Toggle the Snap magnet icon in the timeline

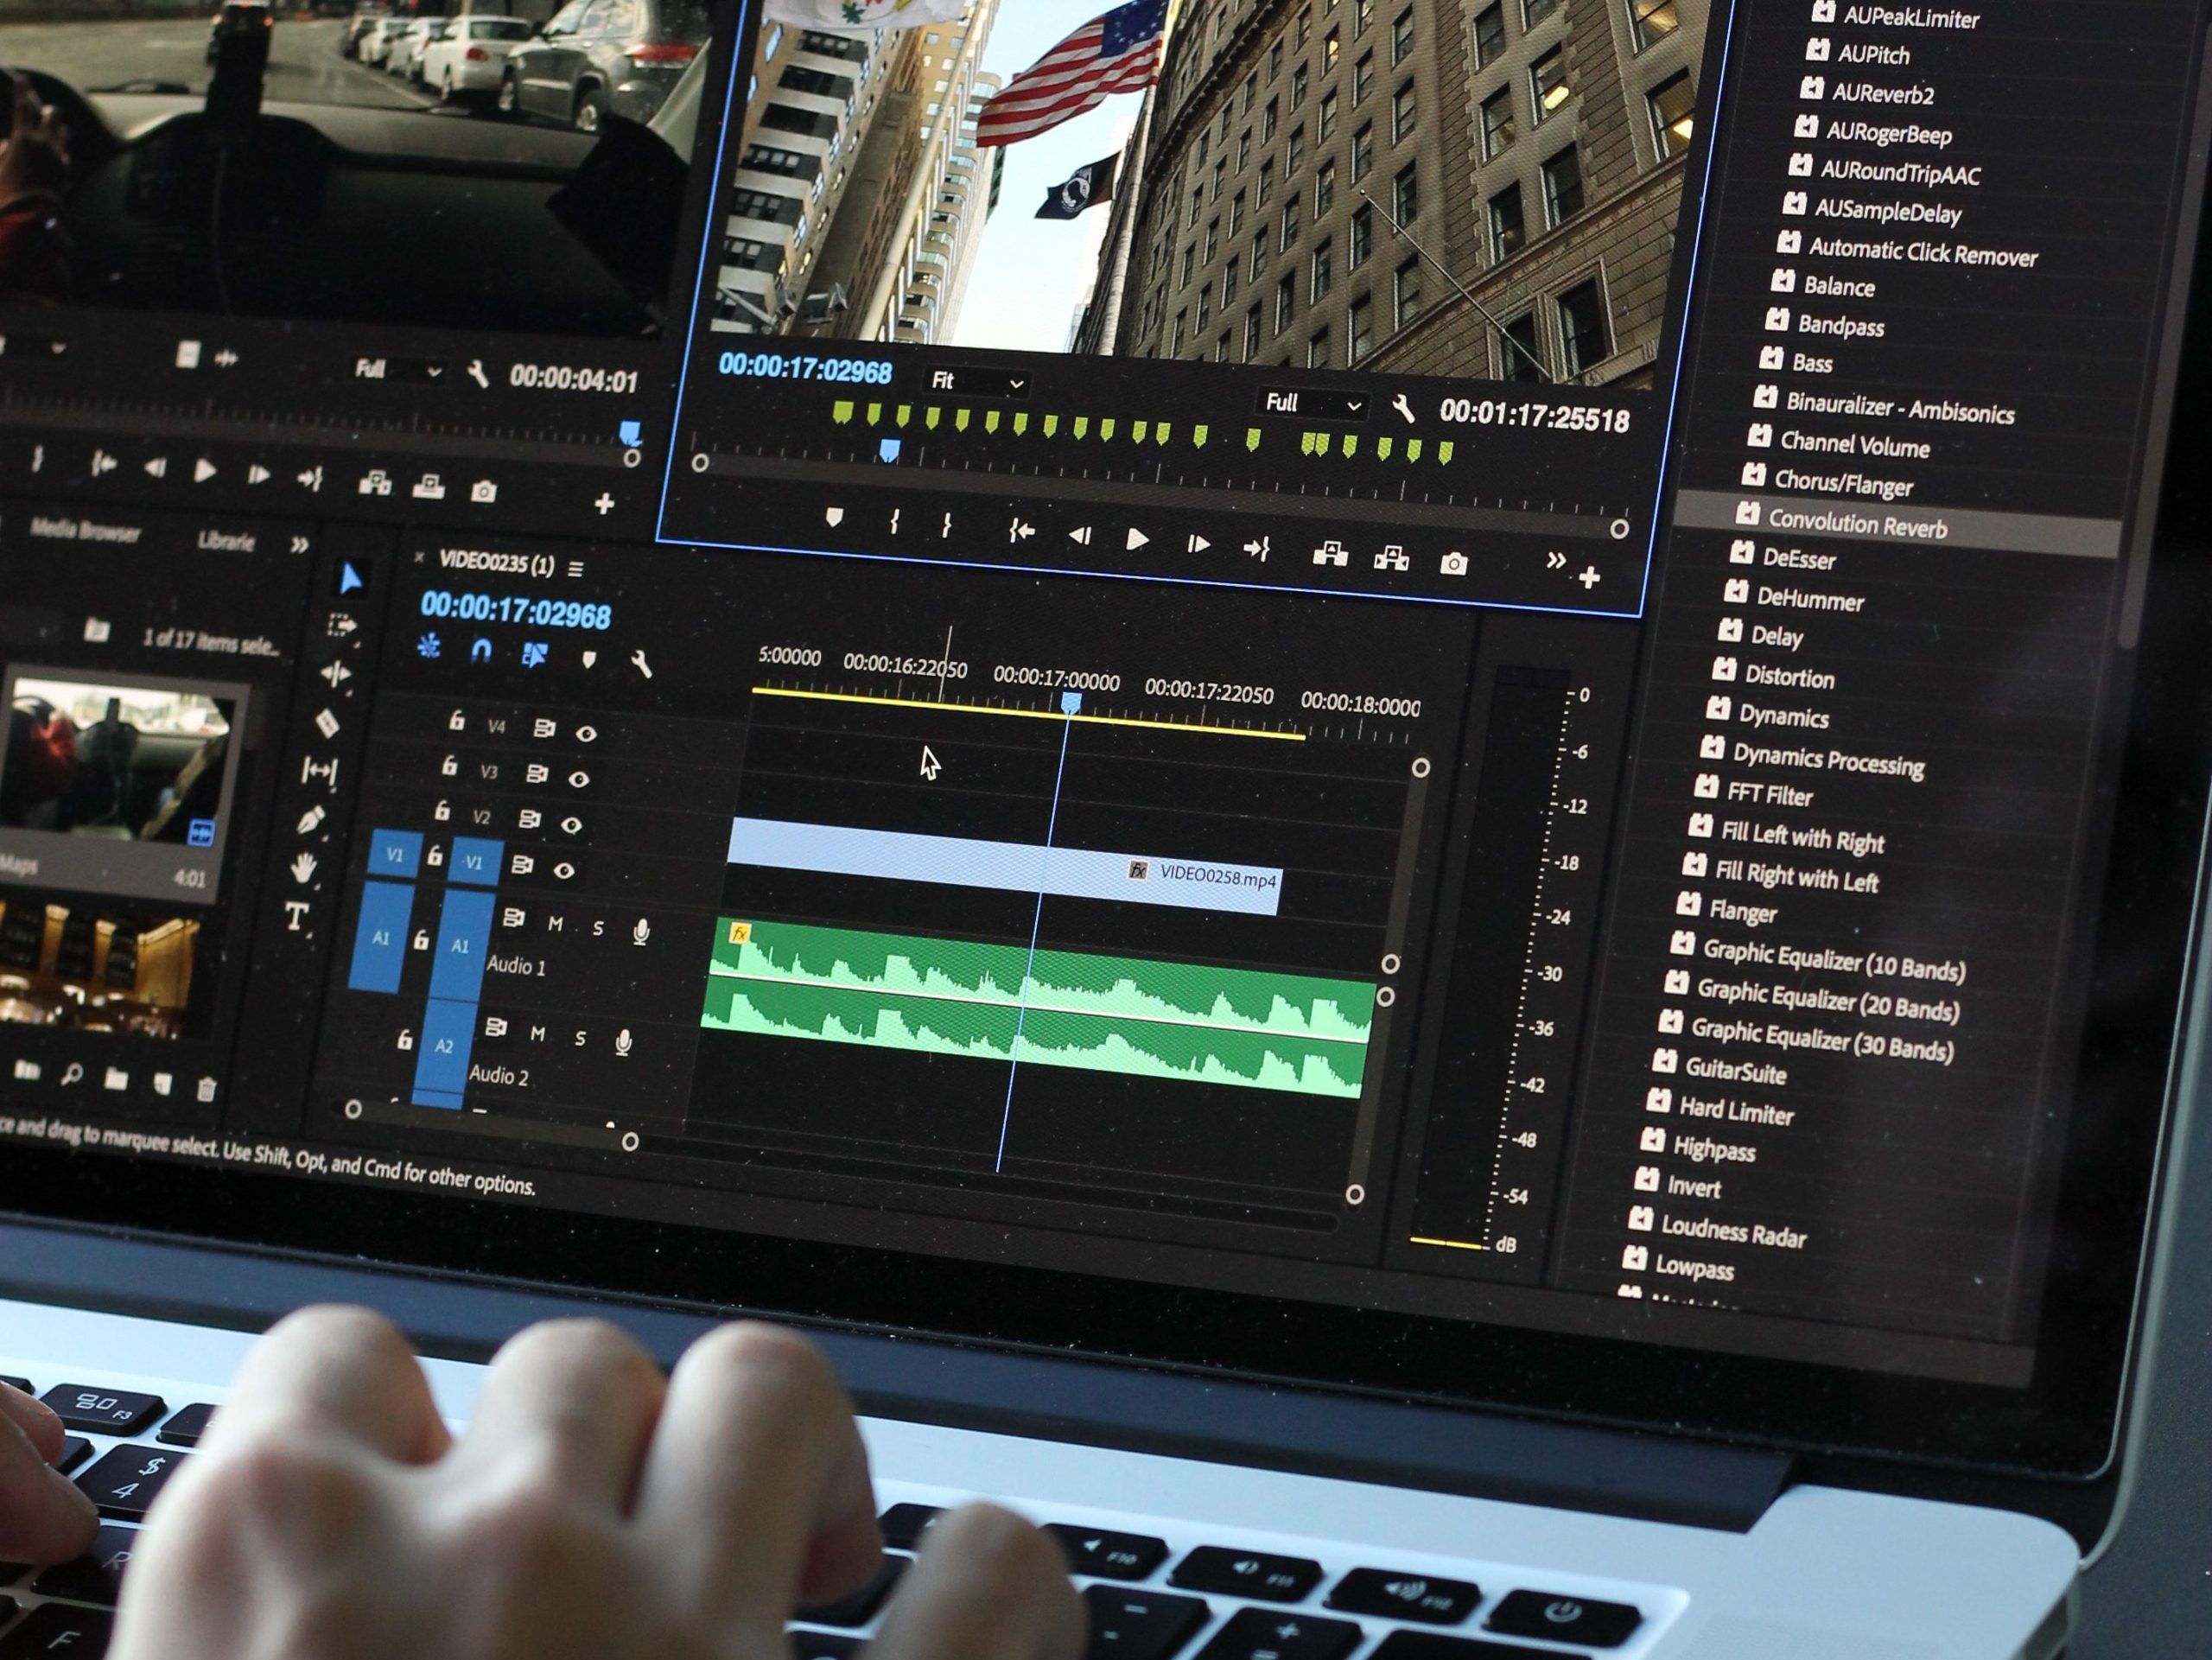(481, 651)
